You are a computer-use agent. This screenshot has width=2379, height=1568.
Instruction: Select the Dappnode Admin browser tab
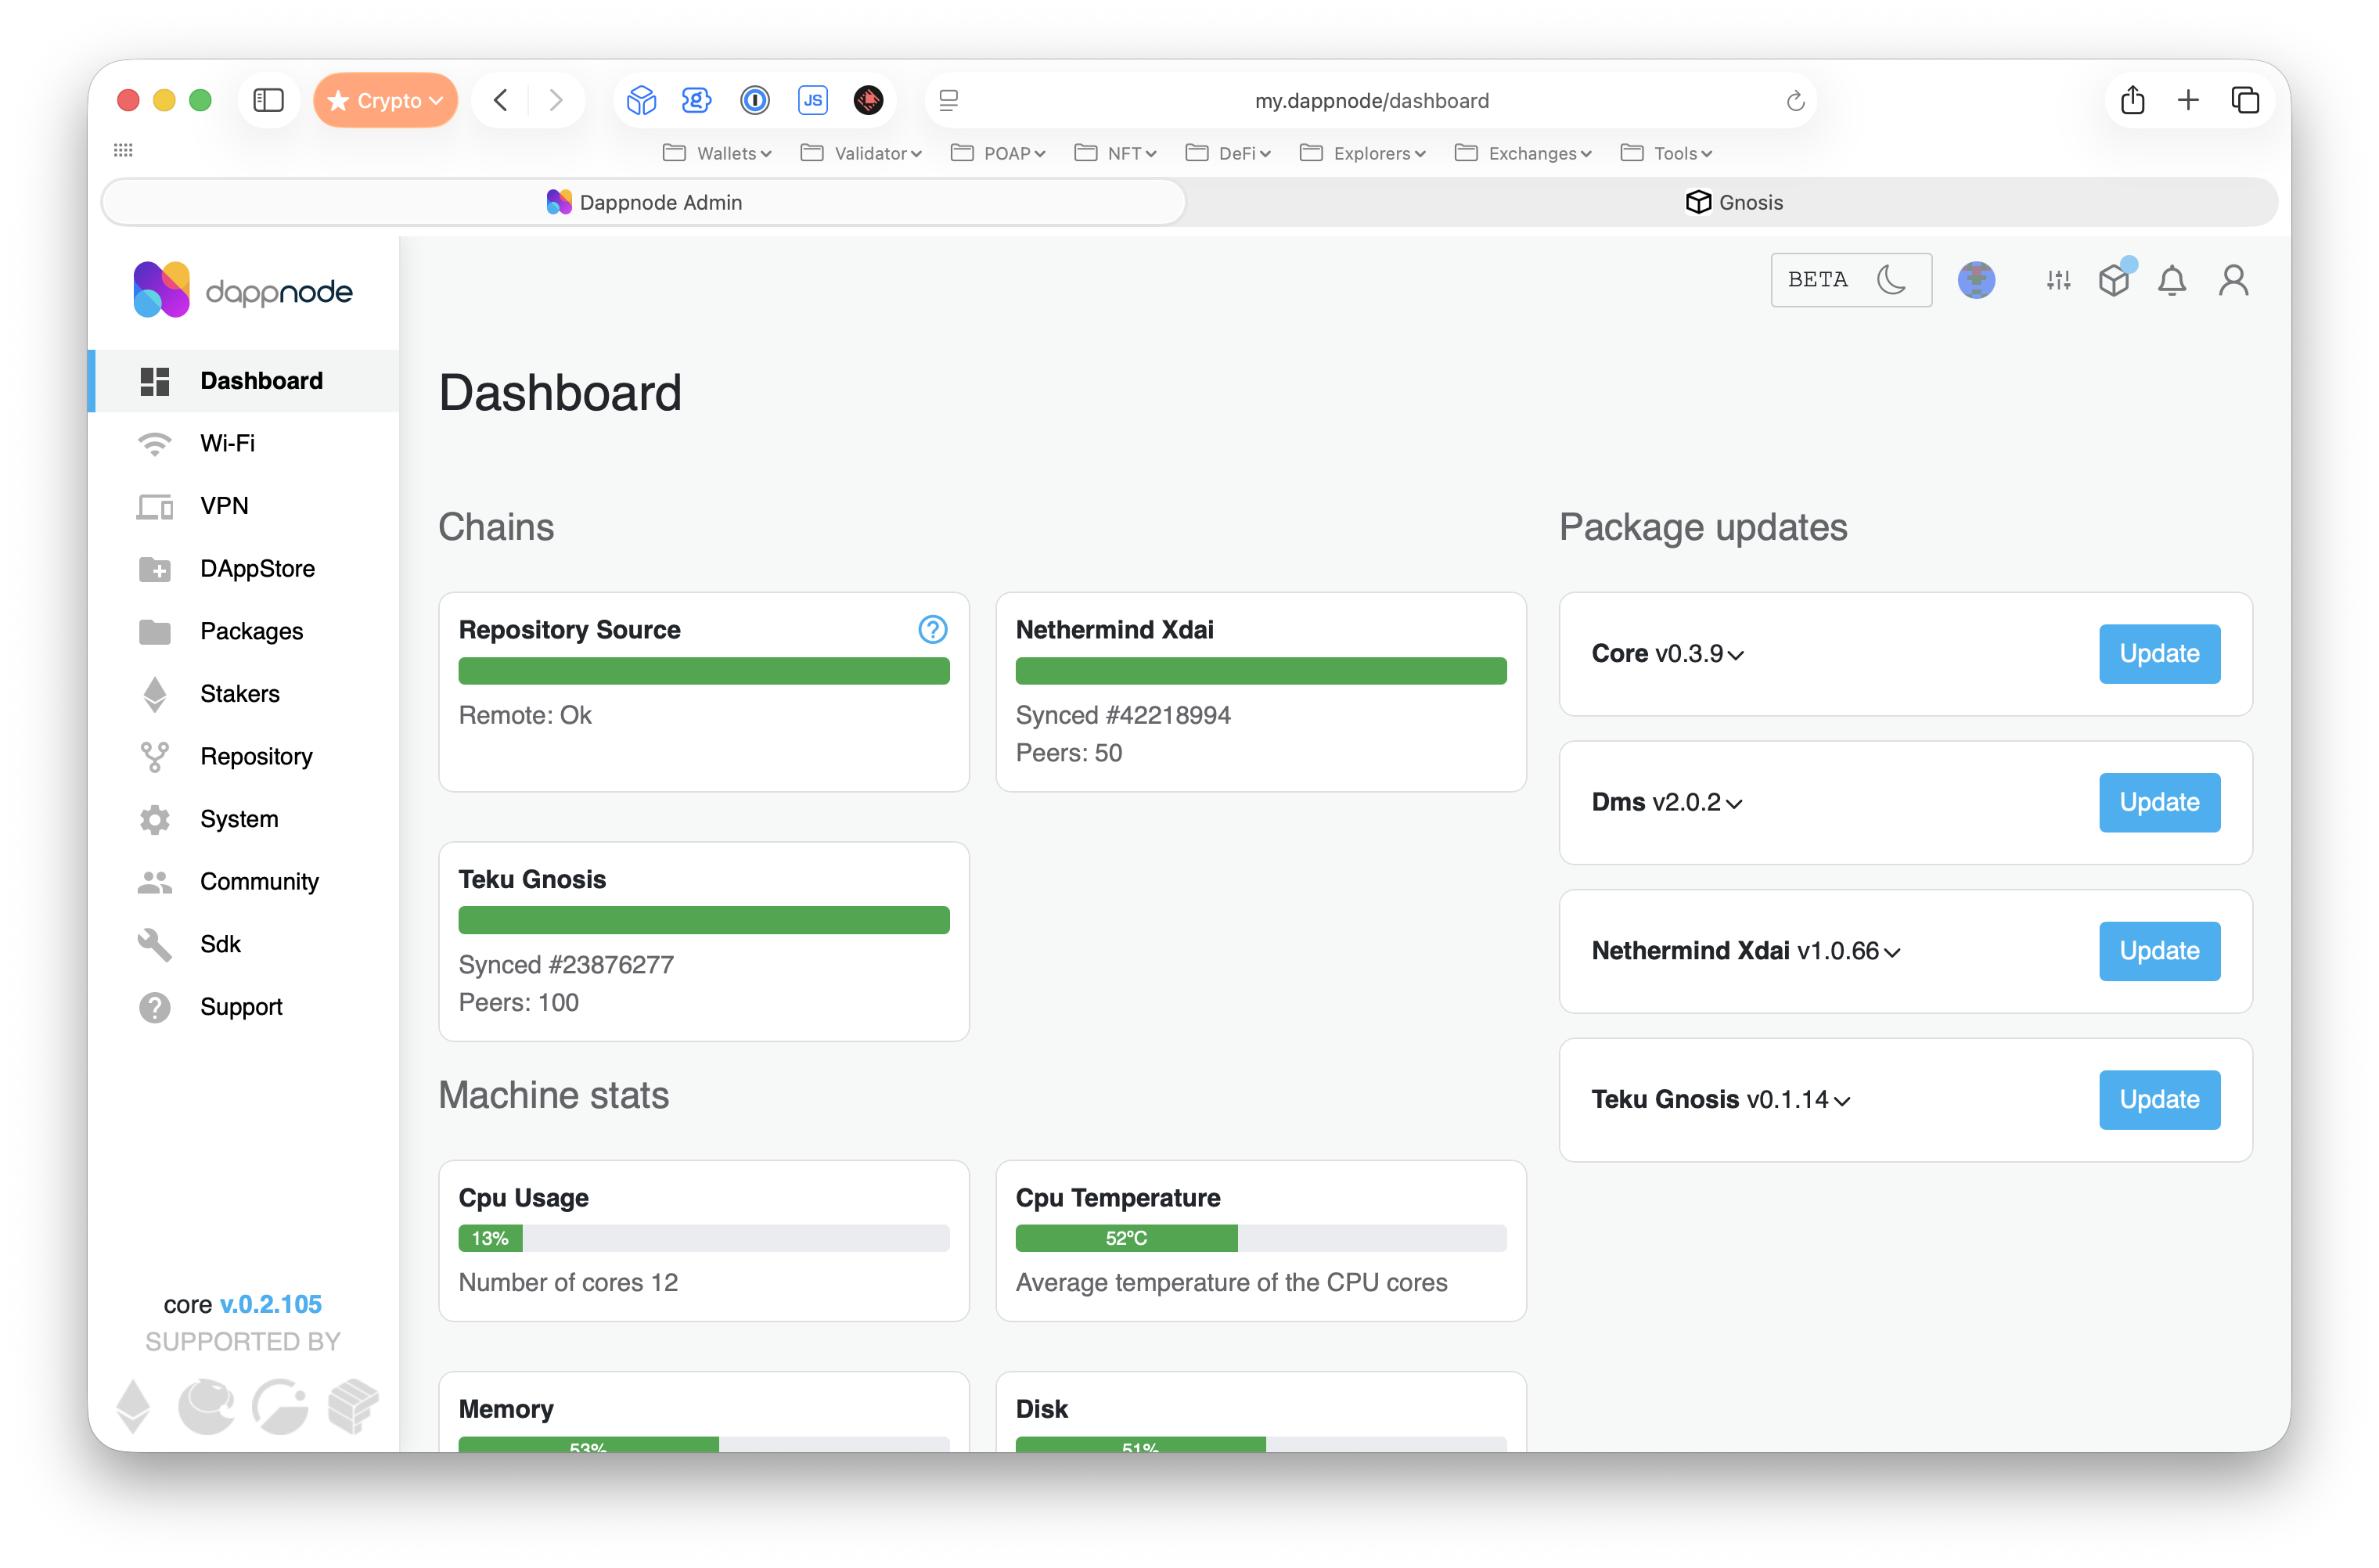coord(645,202)
